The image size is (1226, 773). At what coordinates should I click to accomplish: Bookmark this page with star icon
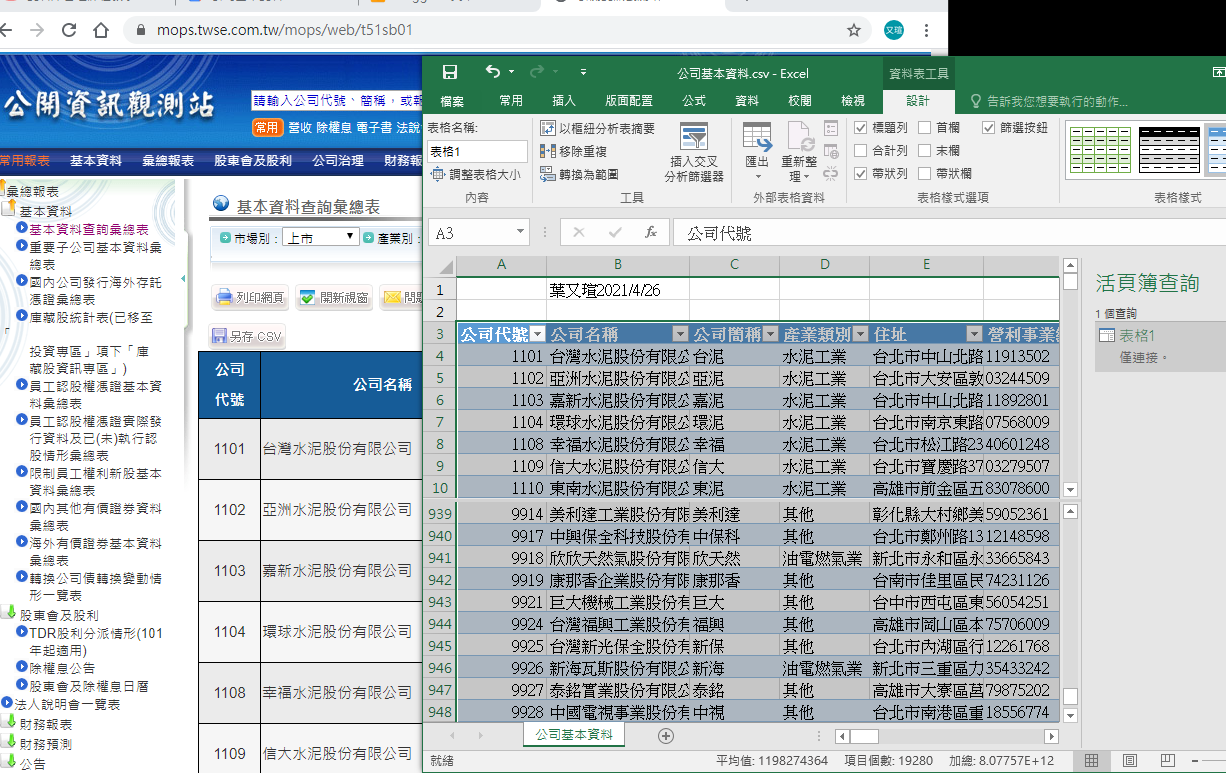(x=853, y=30)
